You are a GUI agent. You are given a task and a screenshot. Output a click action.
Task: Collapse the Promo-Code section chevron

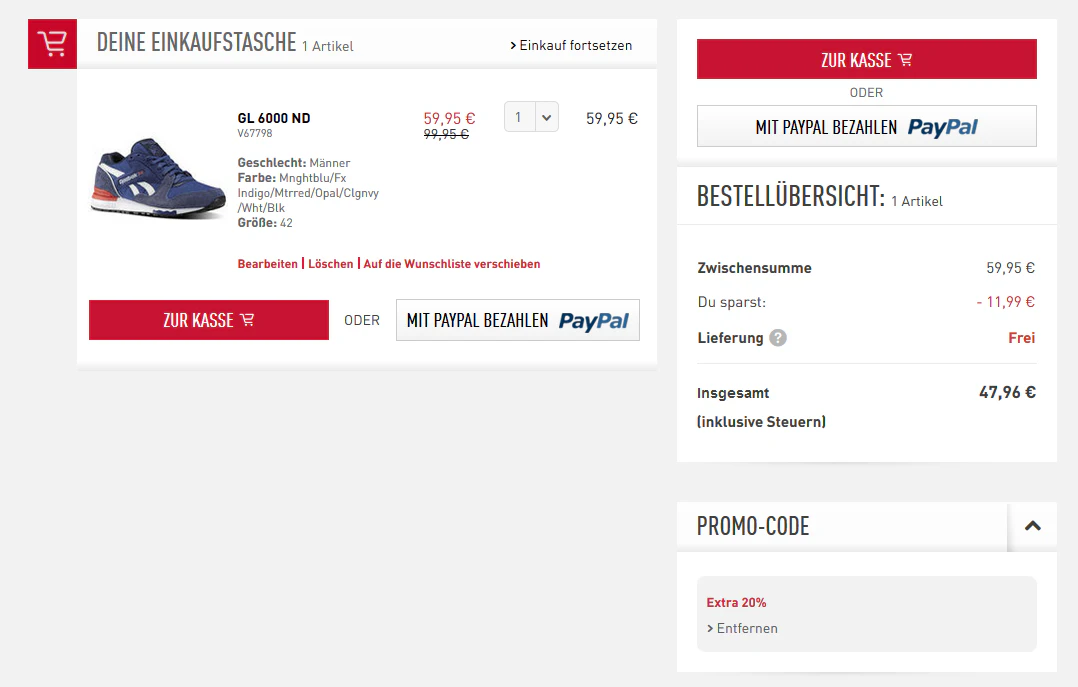(1033, 526)
